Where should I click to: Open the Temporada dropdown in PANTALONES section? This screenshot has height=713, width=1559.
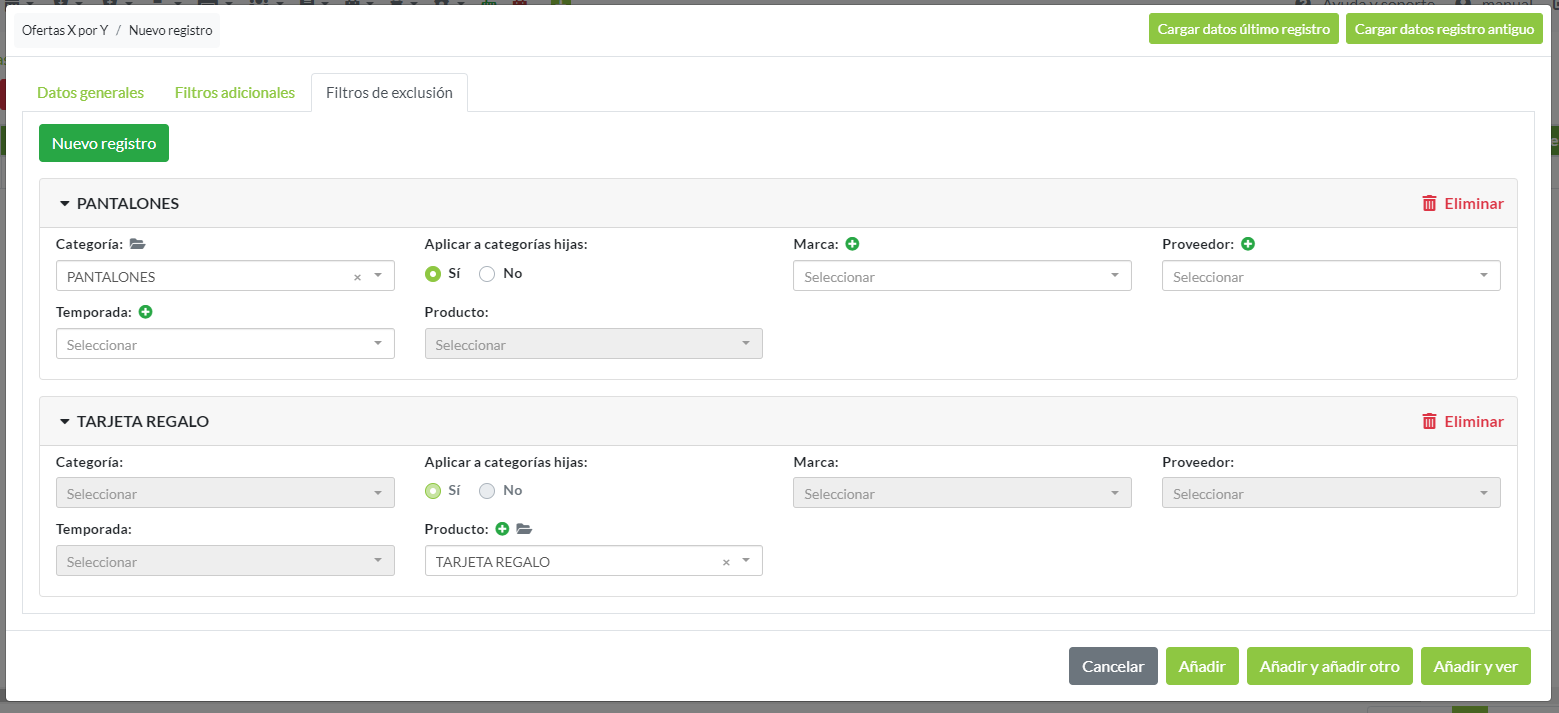click(225, 344)
